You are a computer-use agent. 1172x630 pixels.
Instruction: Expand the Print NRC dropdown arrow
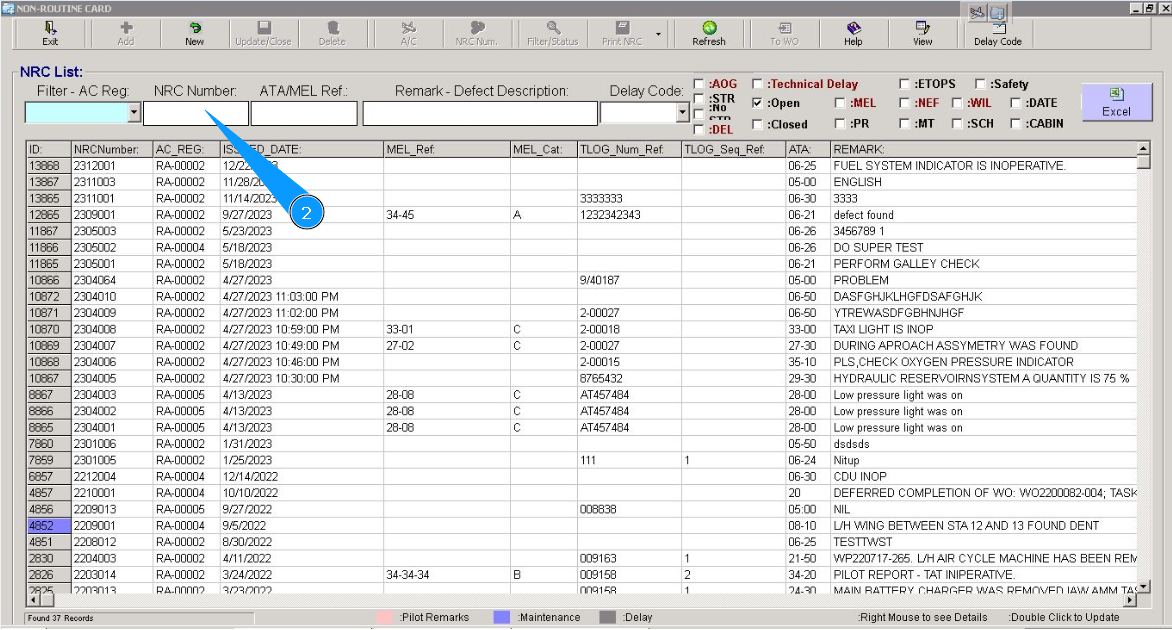point(659,34)
